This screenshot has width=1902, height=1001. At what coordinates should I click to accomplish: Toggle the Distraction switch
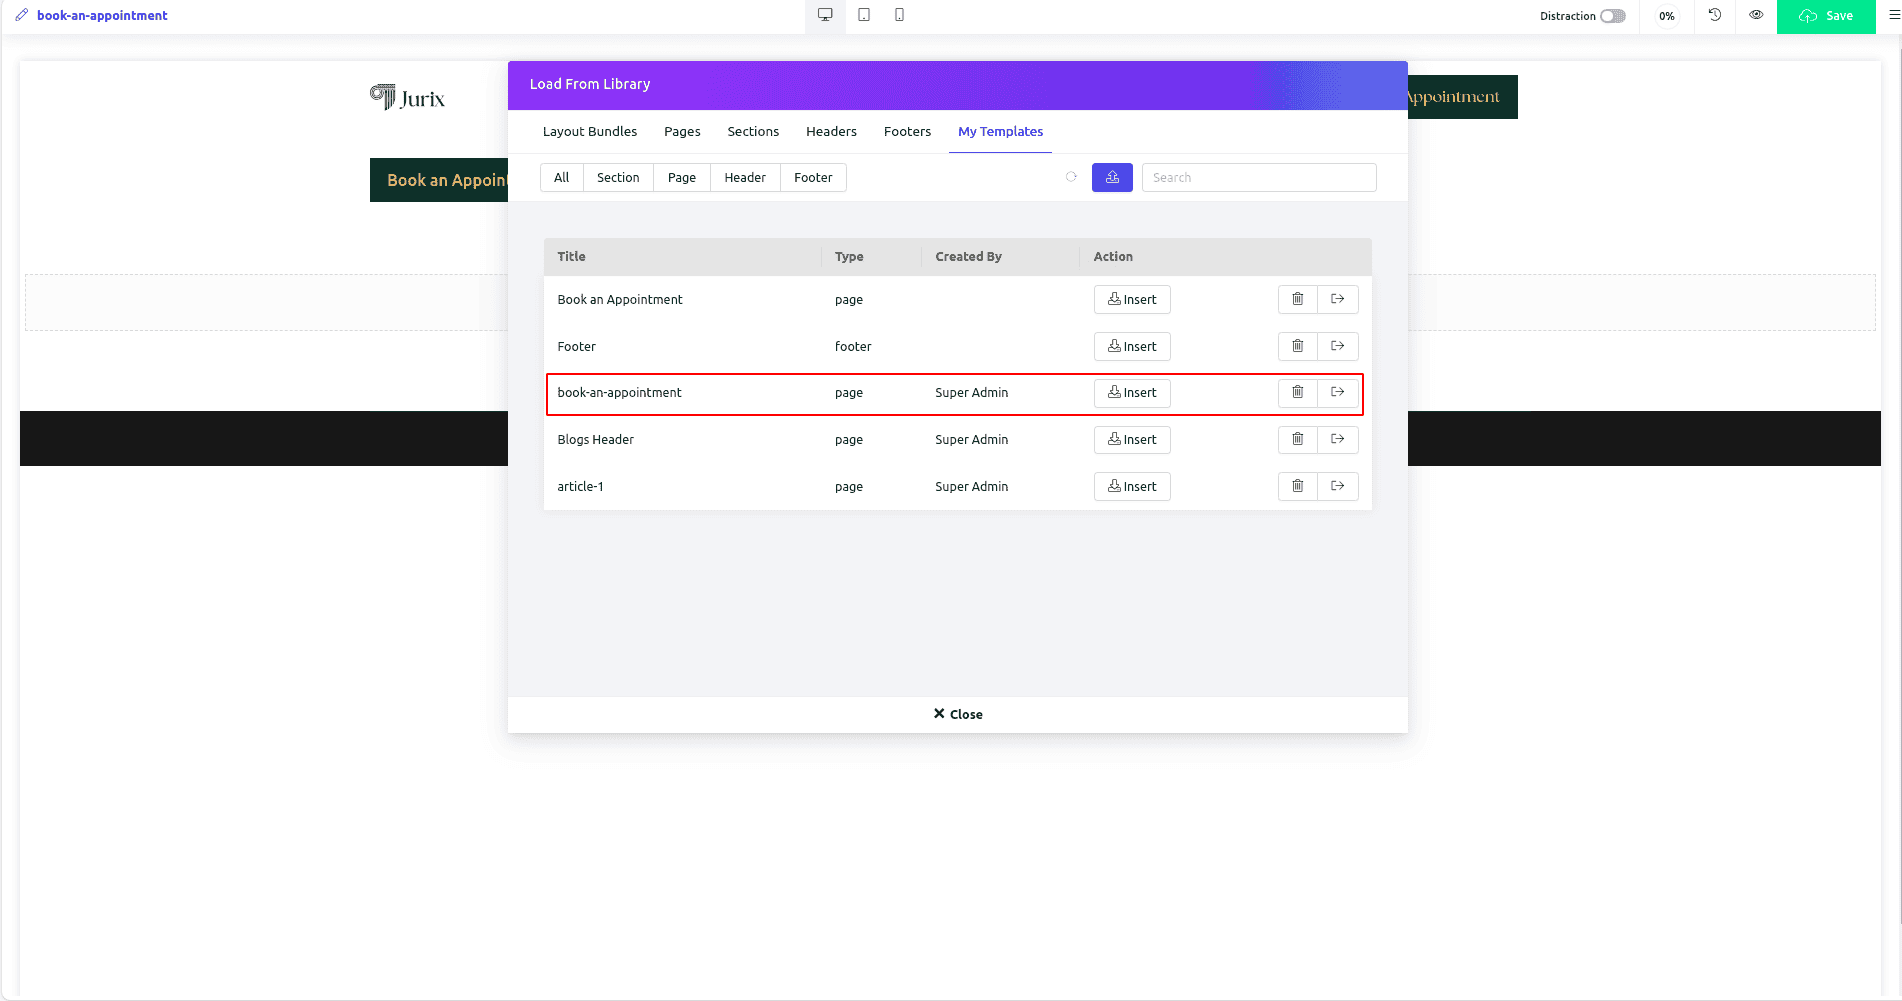pyautogui.click(x=1612, y=16)
